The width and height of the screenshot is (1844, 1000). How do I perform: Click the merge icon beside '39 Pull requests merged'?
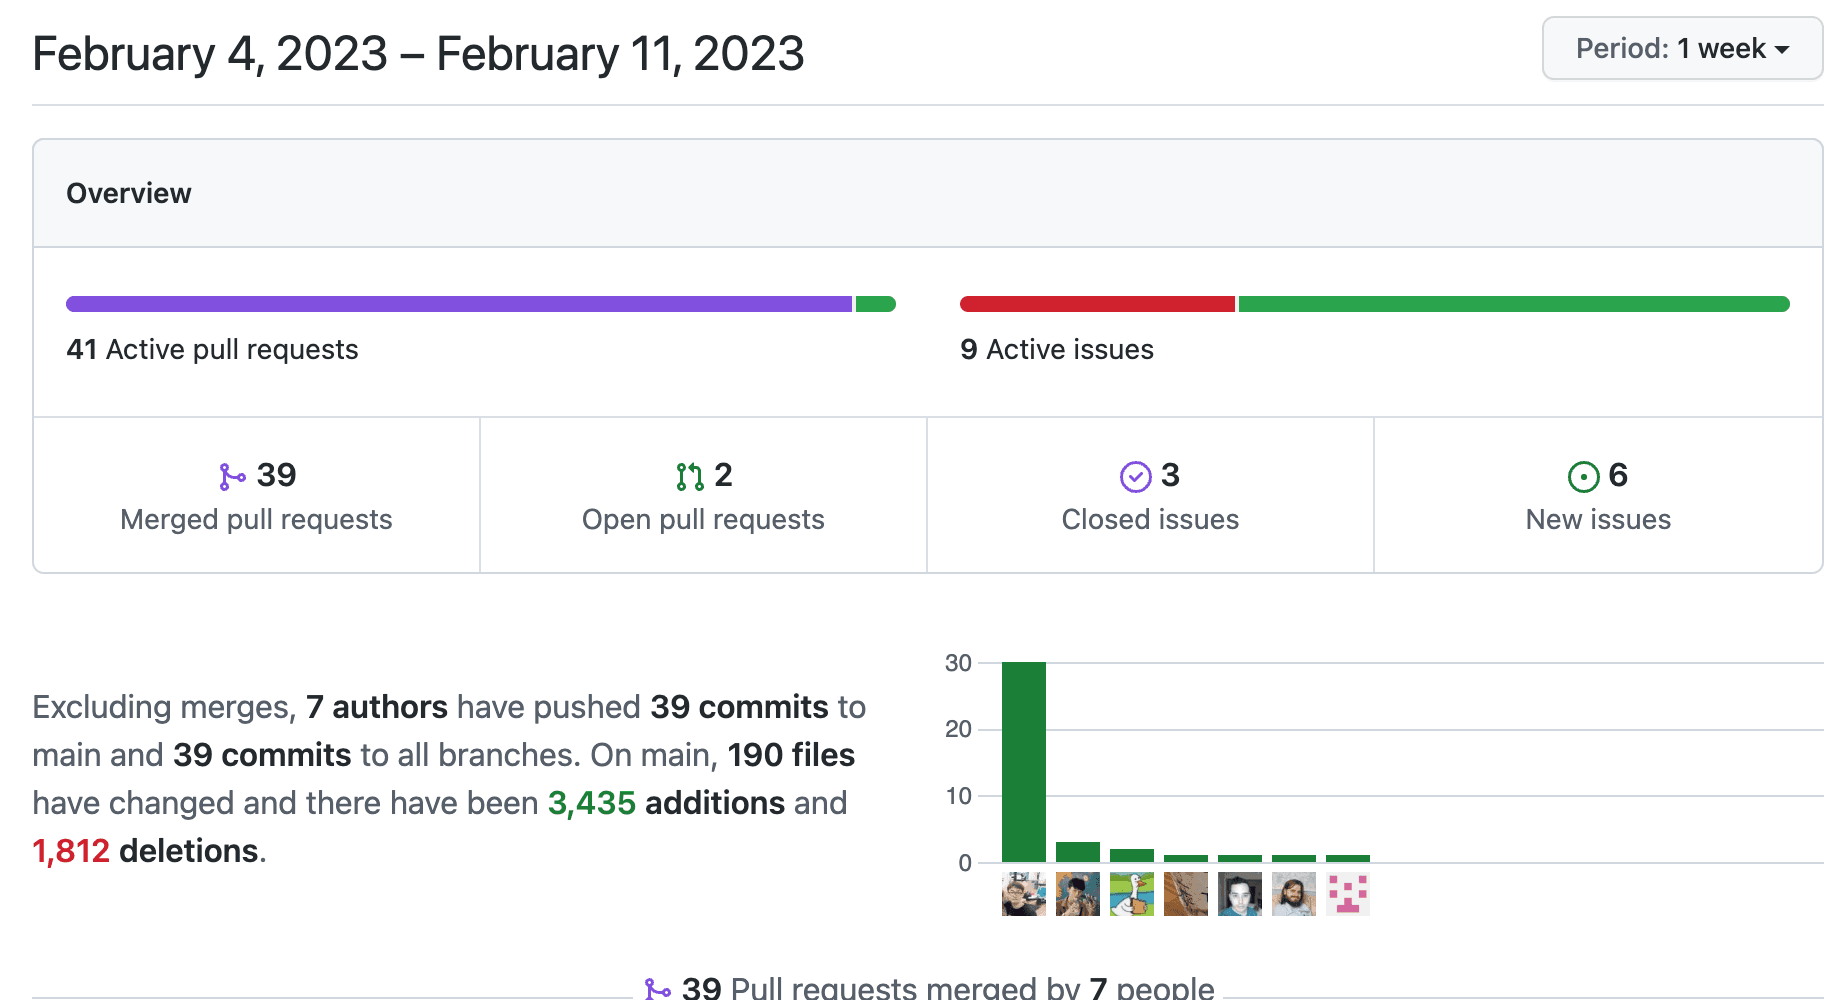658,989
